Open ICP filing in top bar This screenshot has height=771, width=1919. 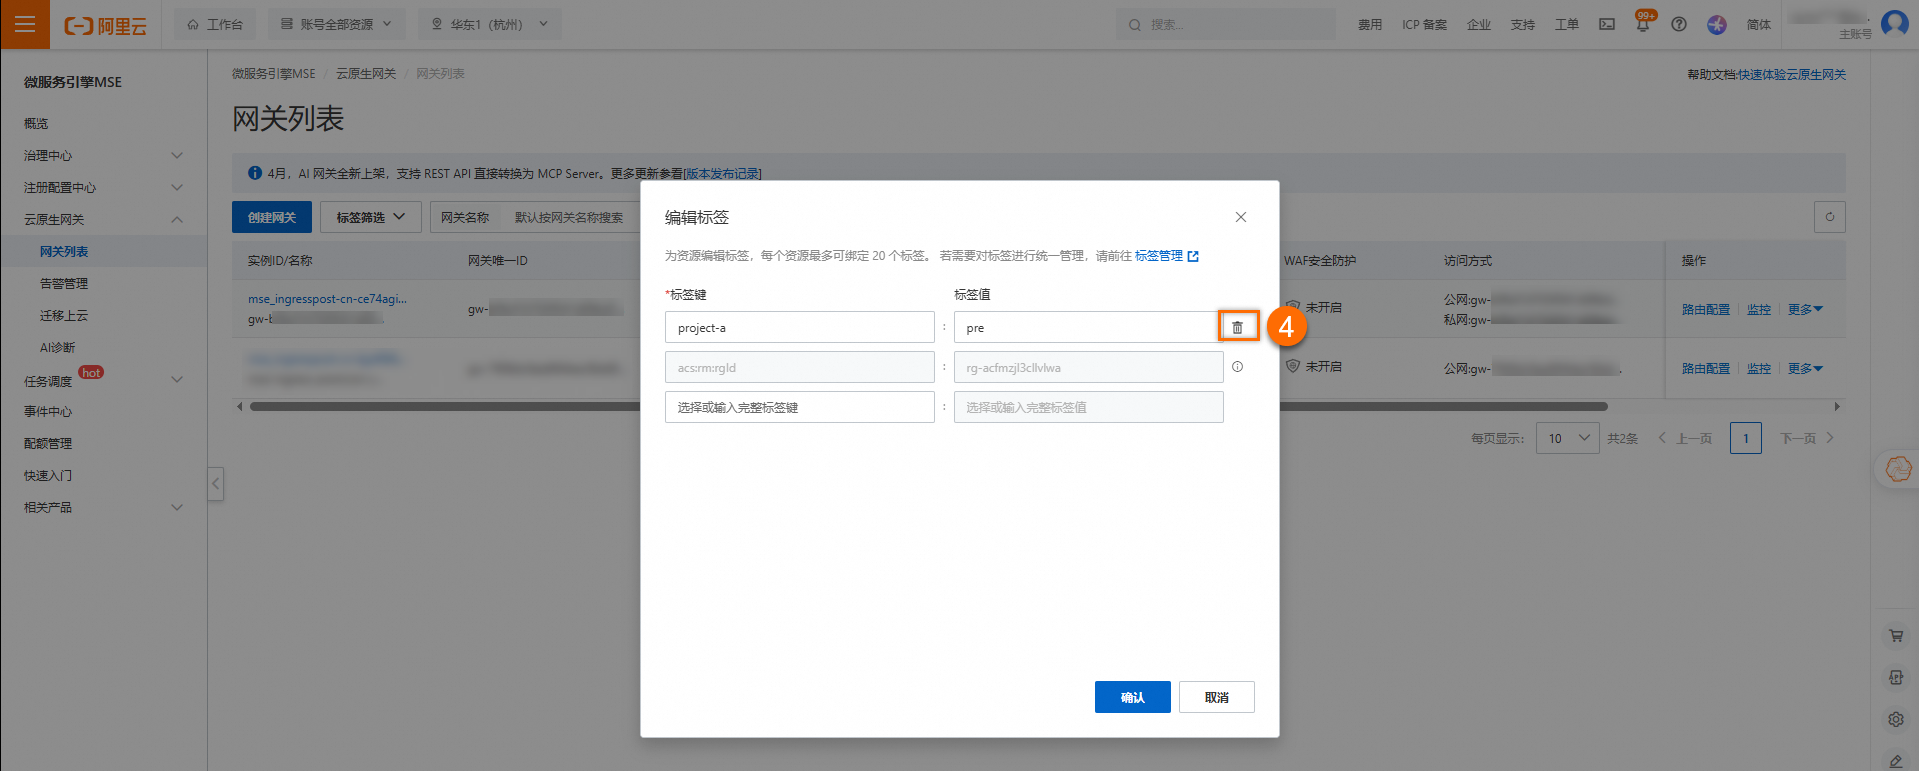(1424, 25)
